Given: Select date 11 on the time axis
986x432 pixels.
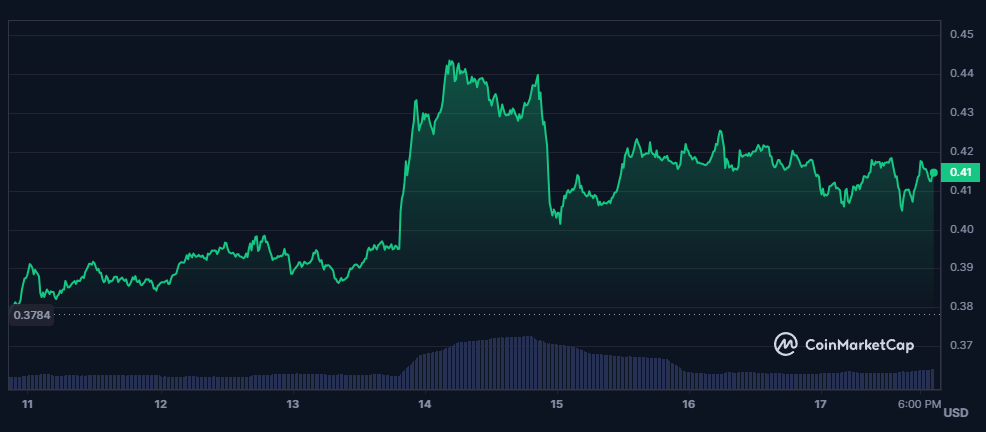Looking at the screenshot, I should pos(28,405).
